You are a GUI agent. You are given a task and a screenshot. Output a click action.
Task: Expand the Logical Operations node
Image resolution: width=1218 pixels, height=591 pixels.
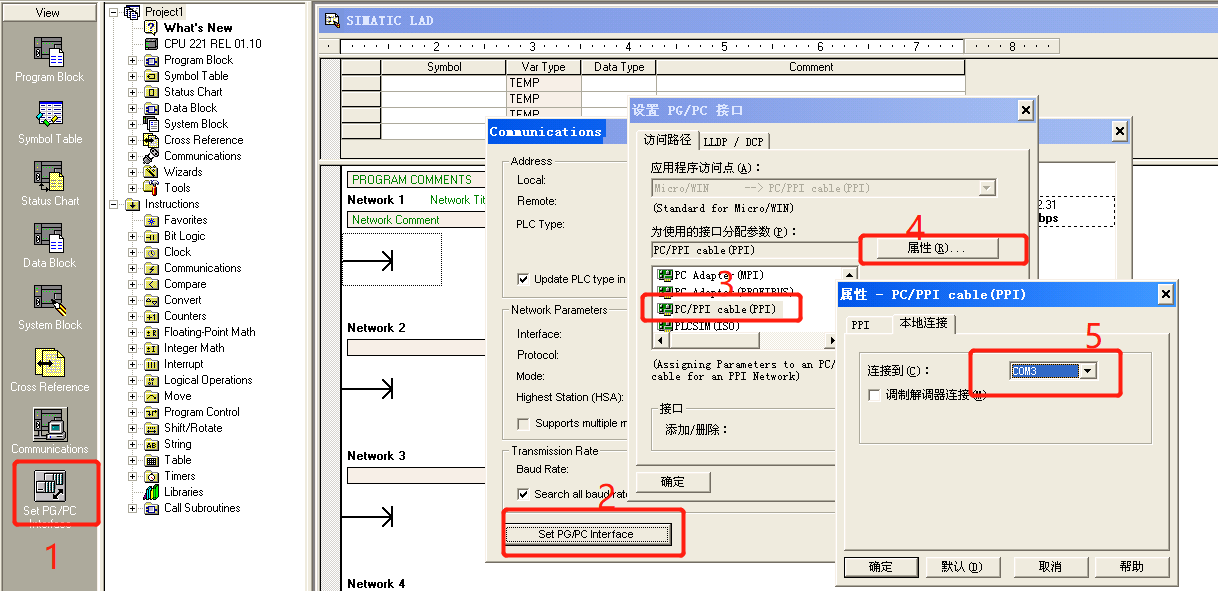click(x=132, y=380)
